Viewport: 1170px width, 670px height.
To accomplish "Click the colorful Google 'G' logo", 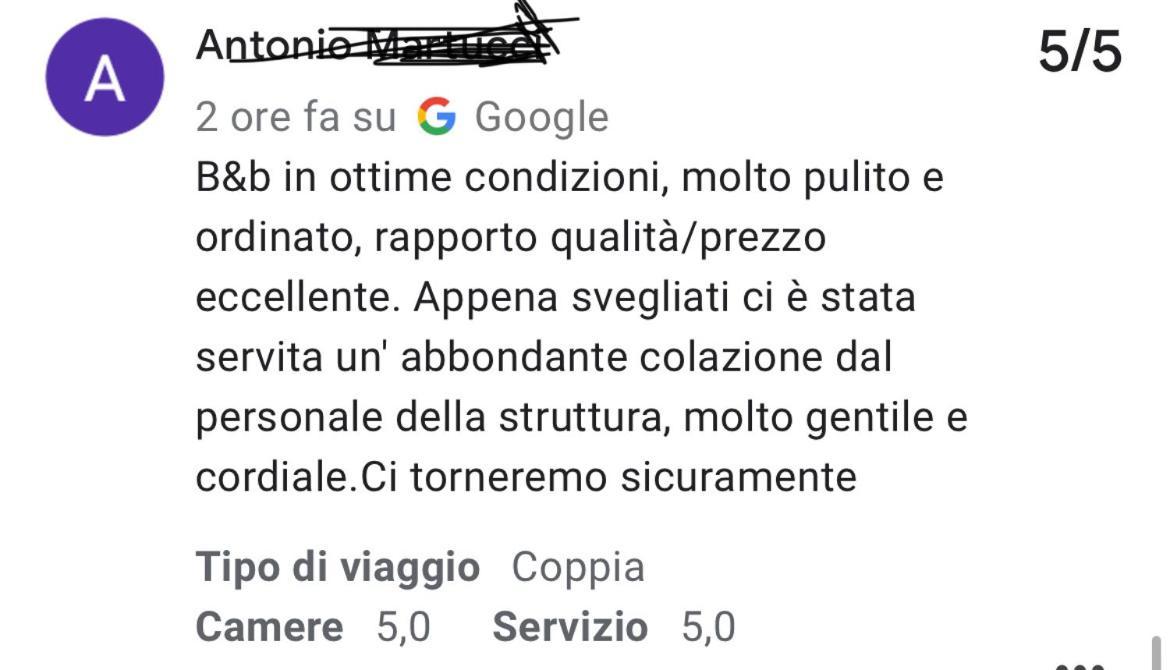I will point(437,116).
